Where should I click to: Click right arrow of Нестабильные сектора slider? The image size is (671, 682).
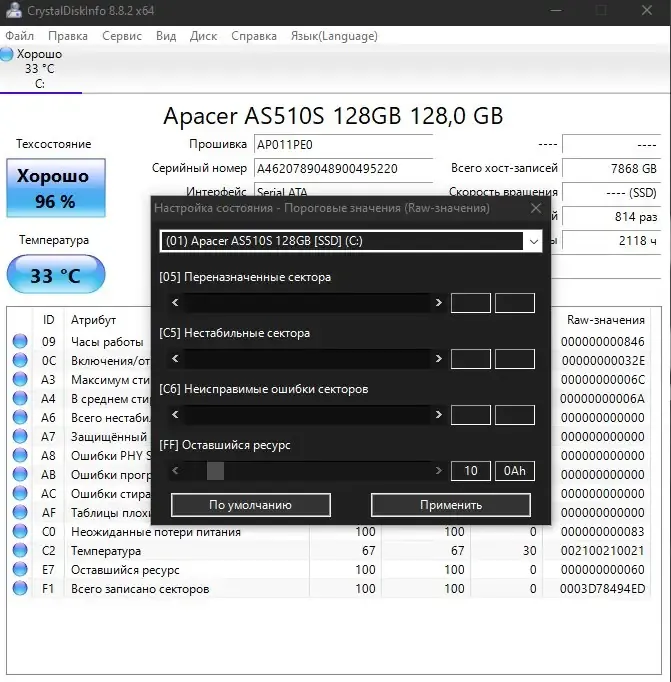(439, 358)
